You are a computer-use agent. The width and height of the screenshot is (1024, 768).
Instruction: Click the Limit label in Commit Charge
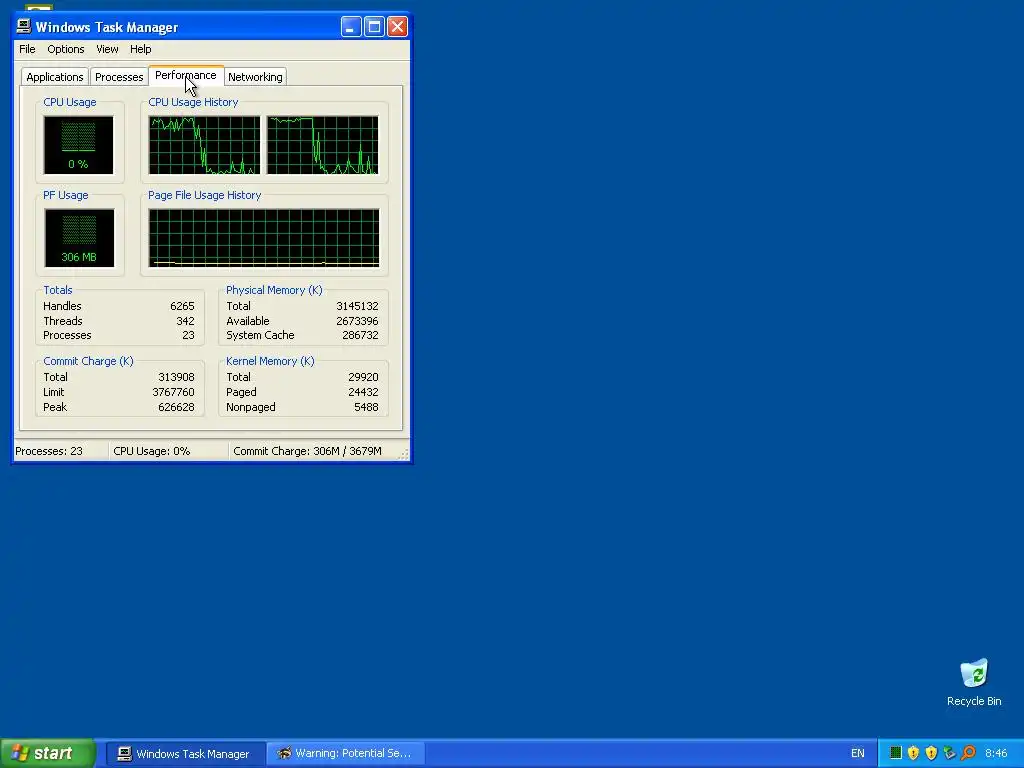click(x=54, y=392)
